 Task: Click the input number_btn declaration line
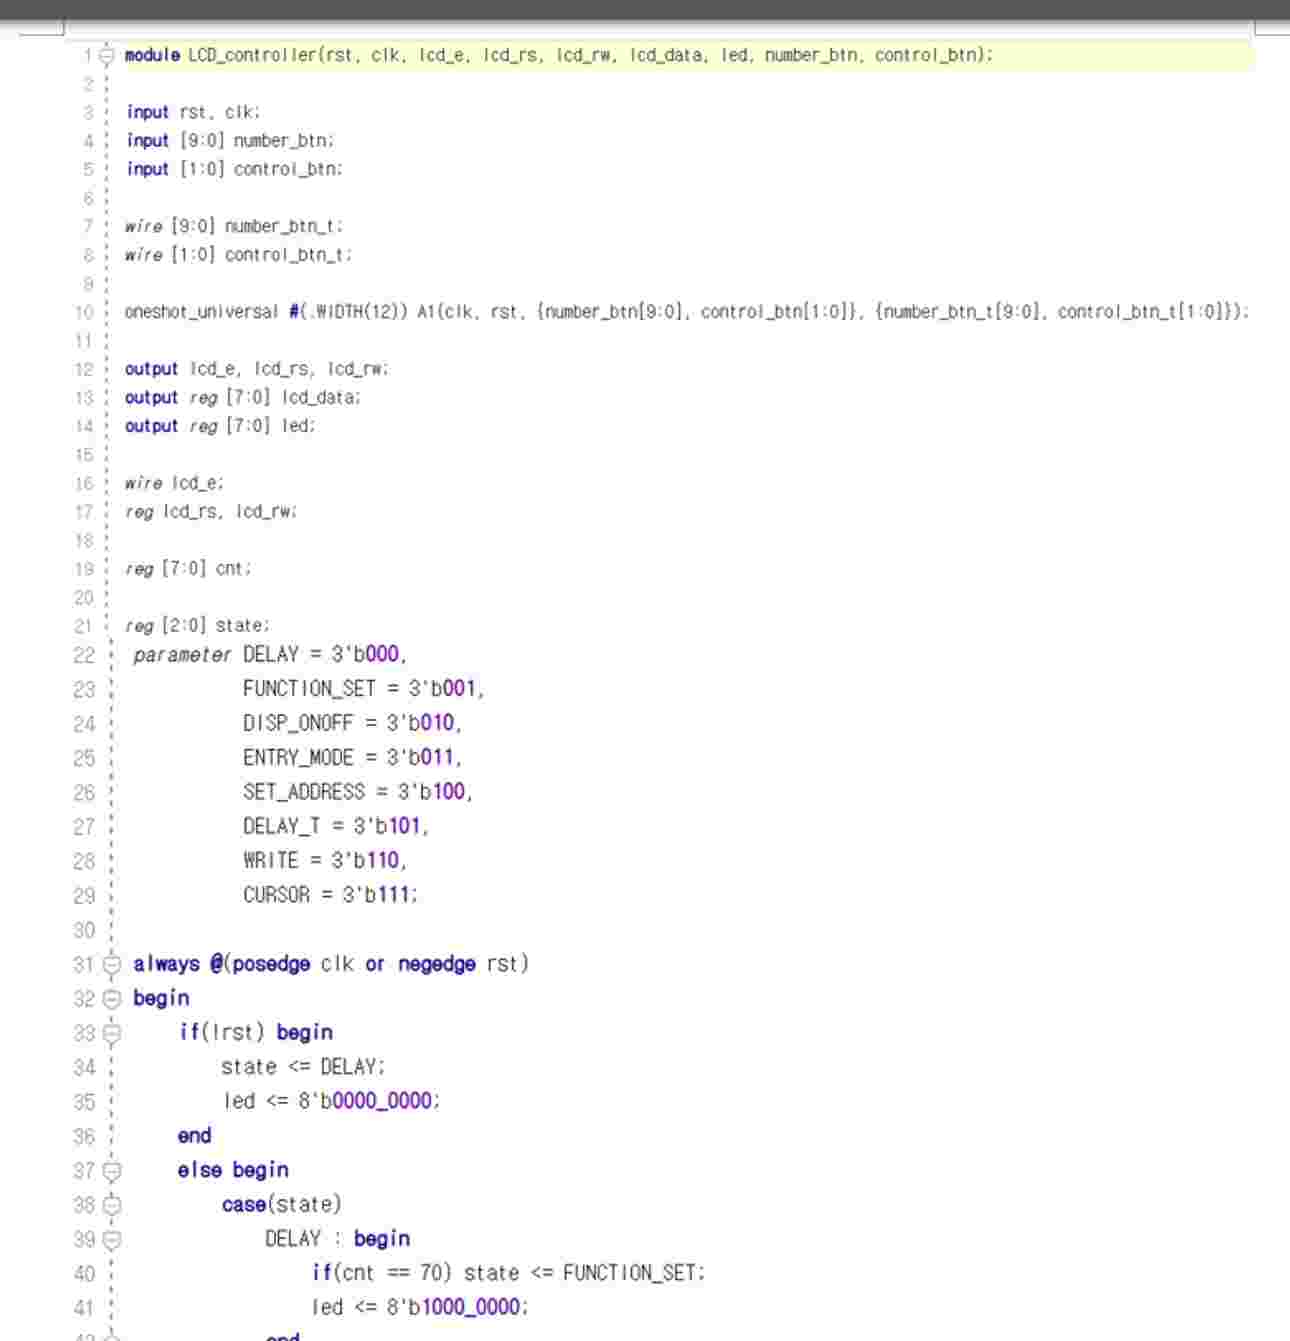(x=230, y=140)
